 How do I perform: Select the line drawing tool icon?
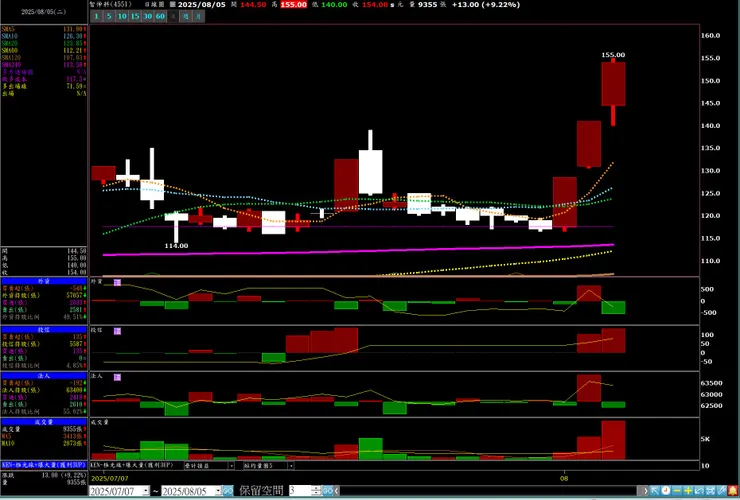click(722, 491)
